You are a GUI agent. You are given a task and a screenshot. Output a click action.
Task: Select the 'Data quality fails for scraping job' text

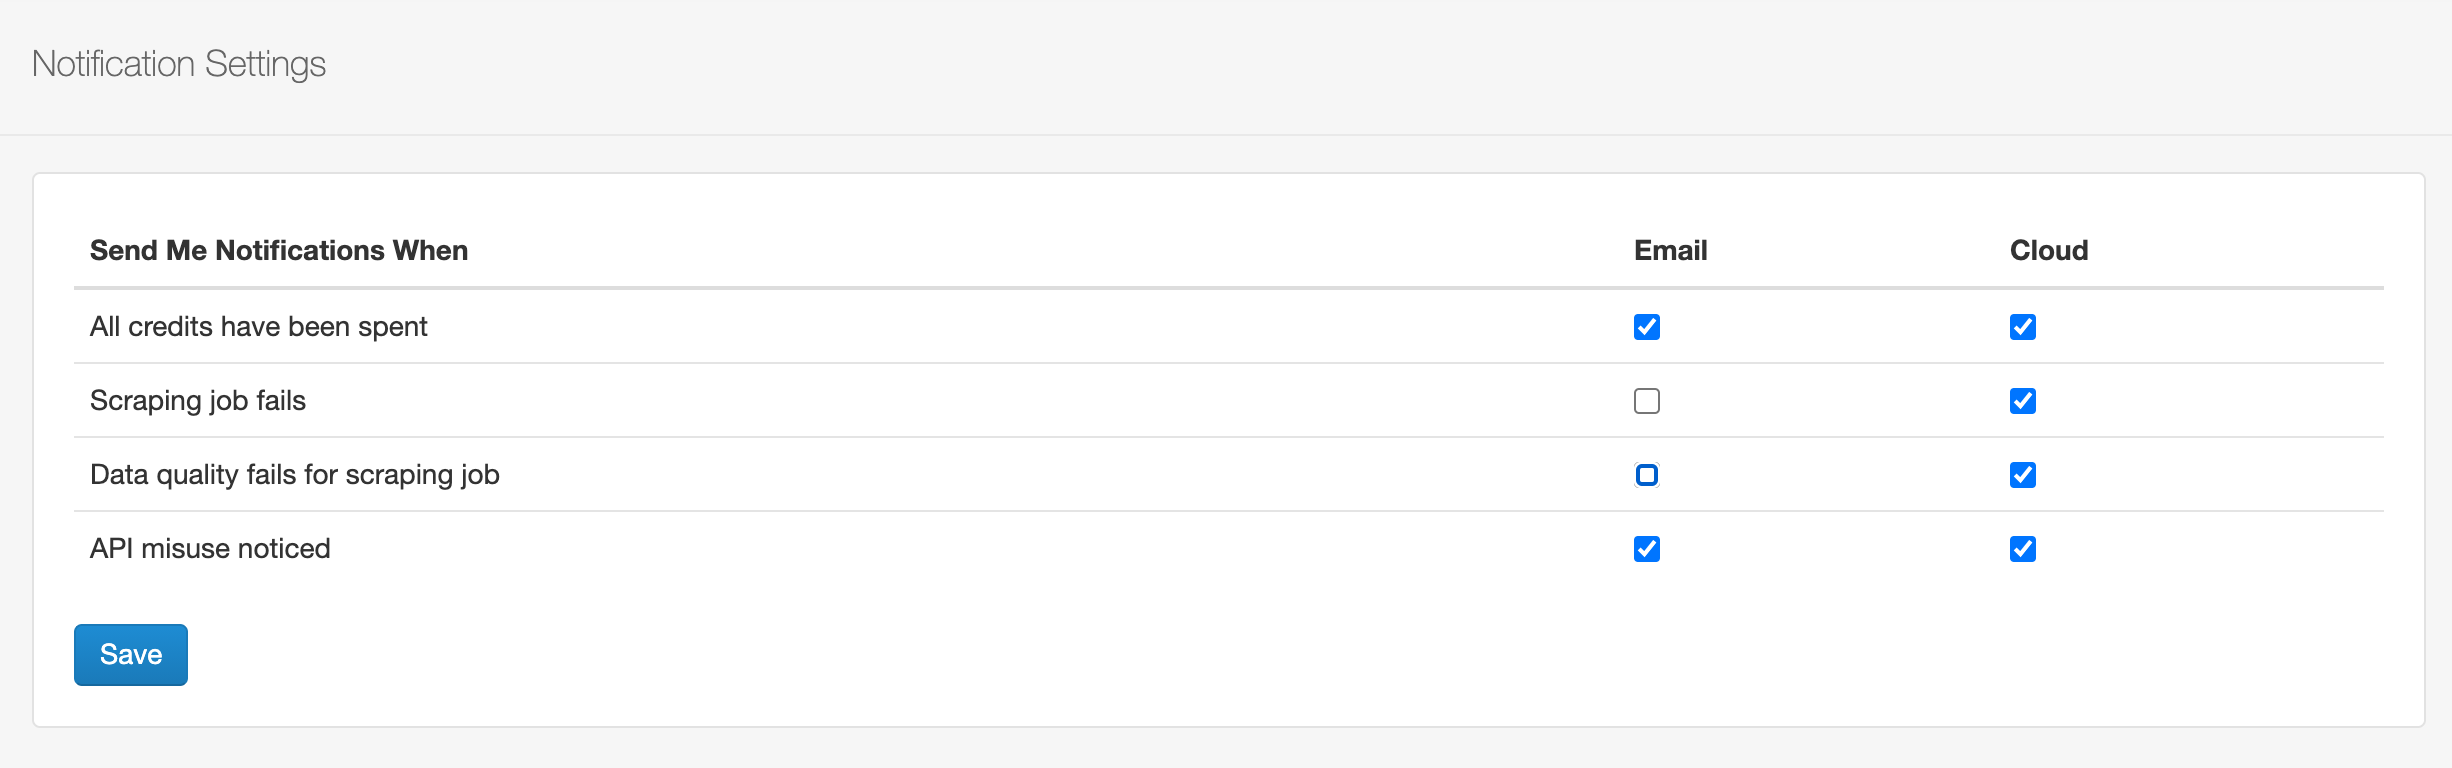tap(294, 474)
